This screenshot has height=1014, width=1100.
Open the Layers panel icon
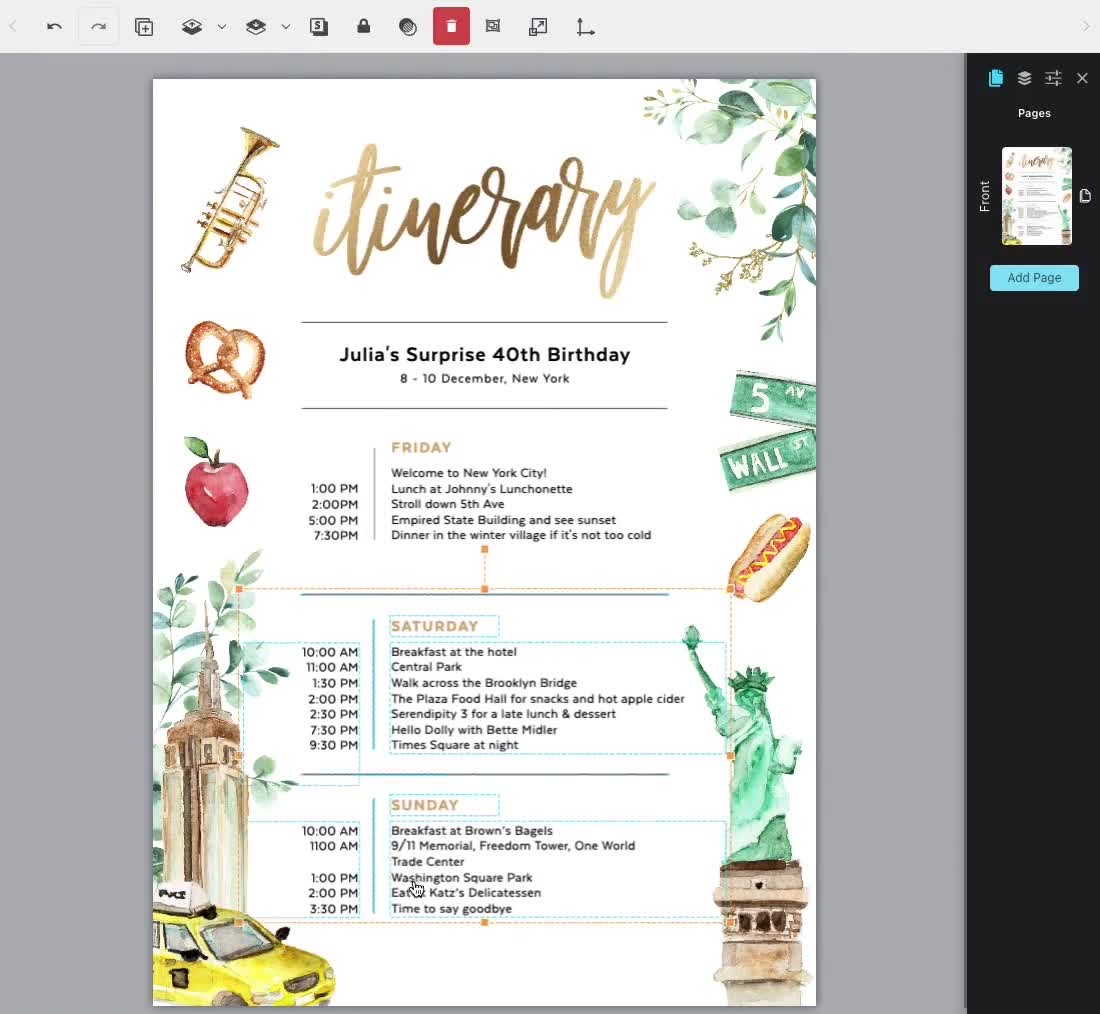(1024, 78)
